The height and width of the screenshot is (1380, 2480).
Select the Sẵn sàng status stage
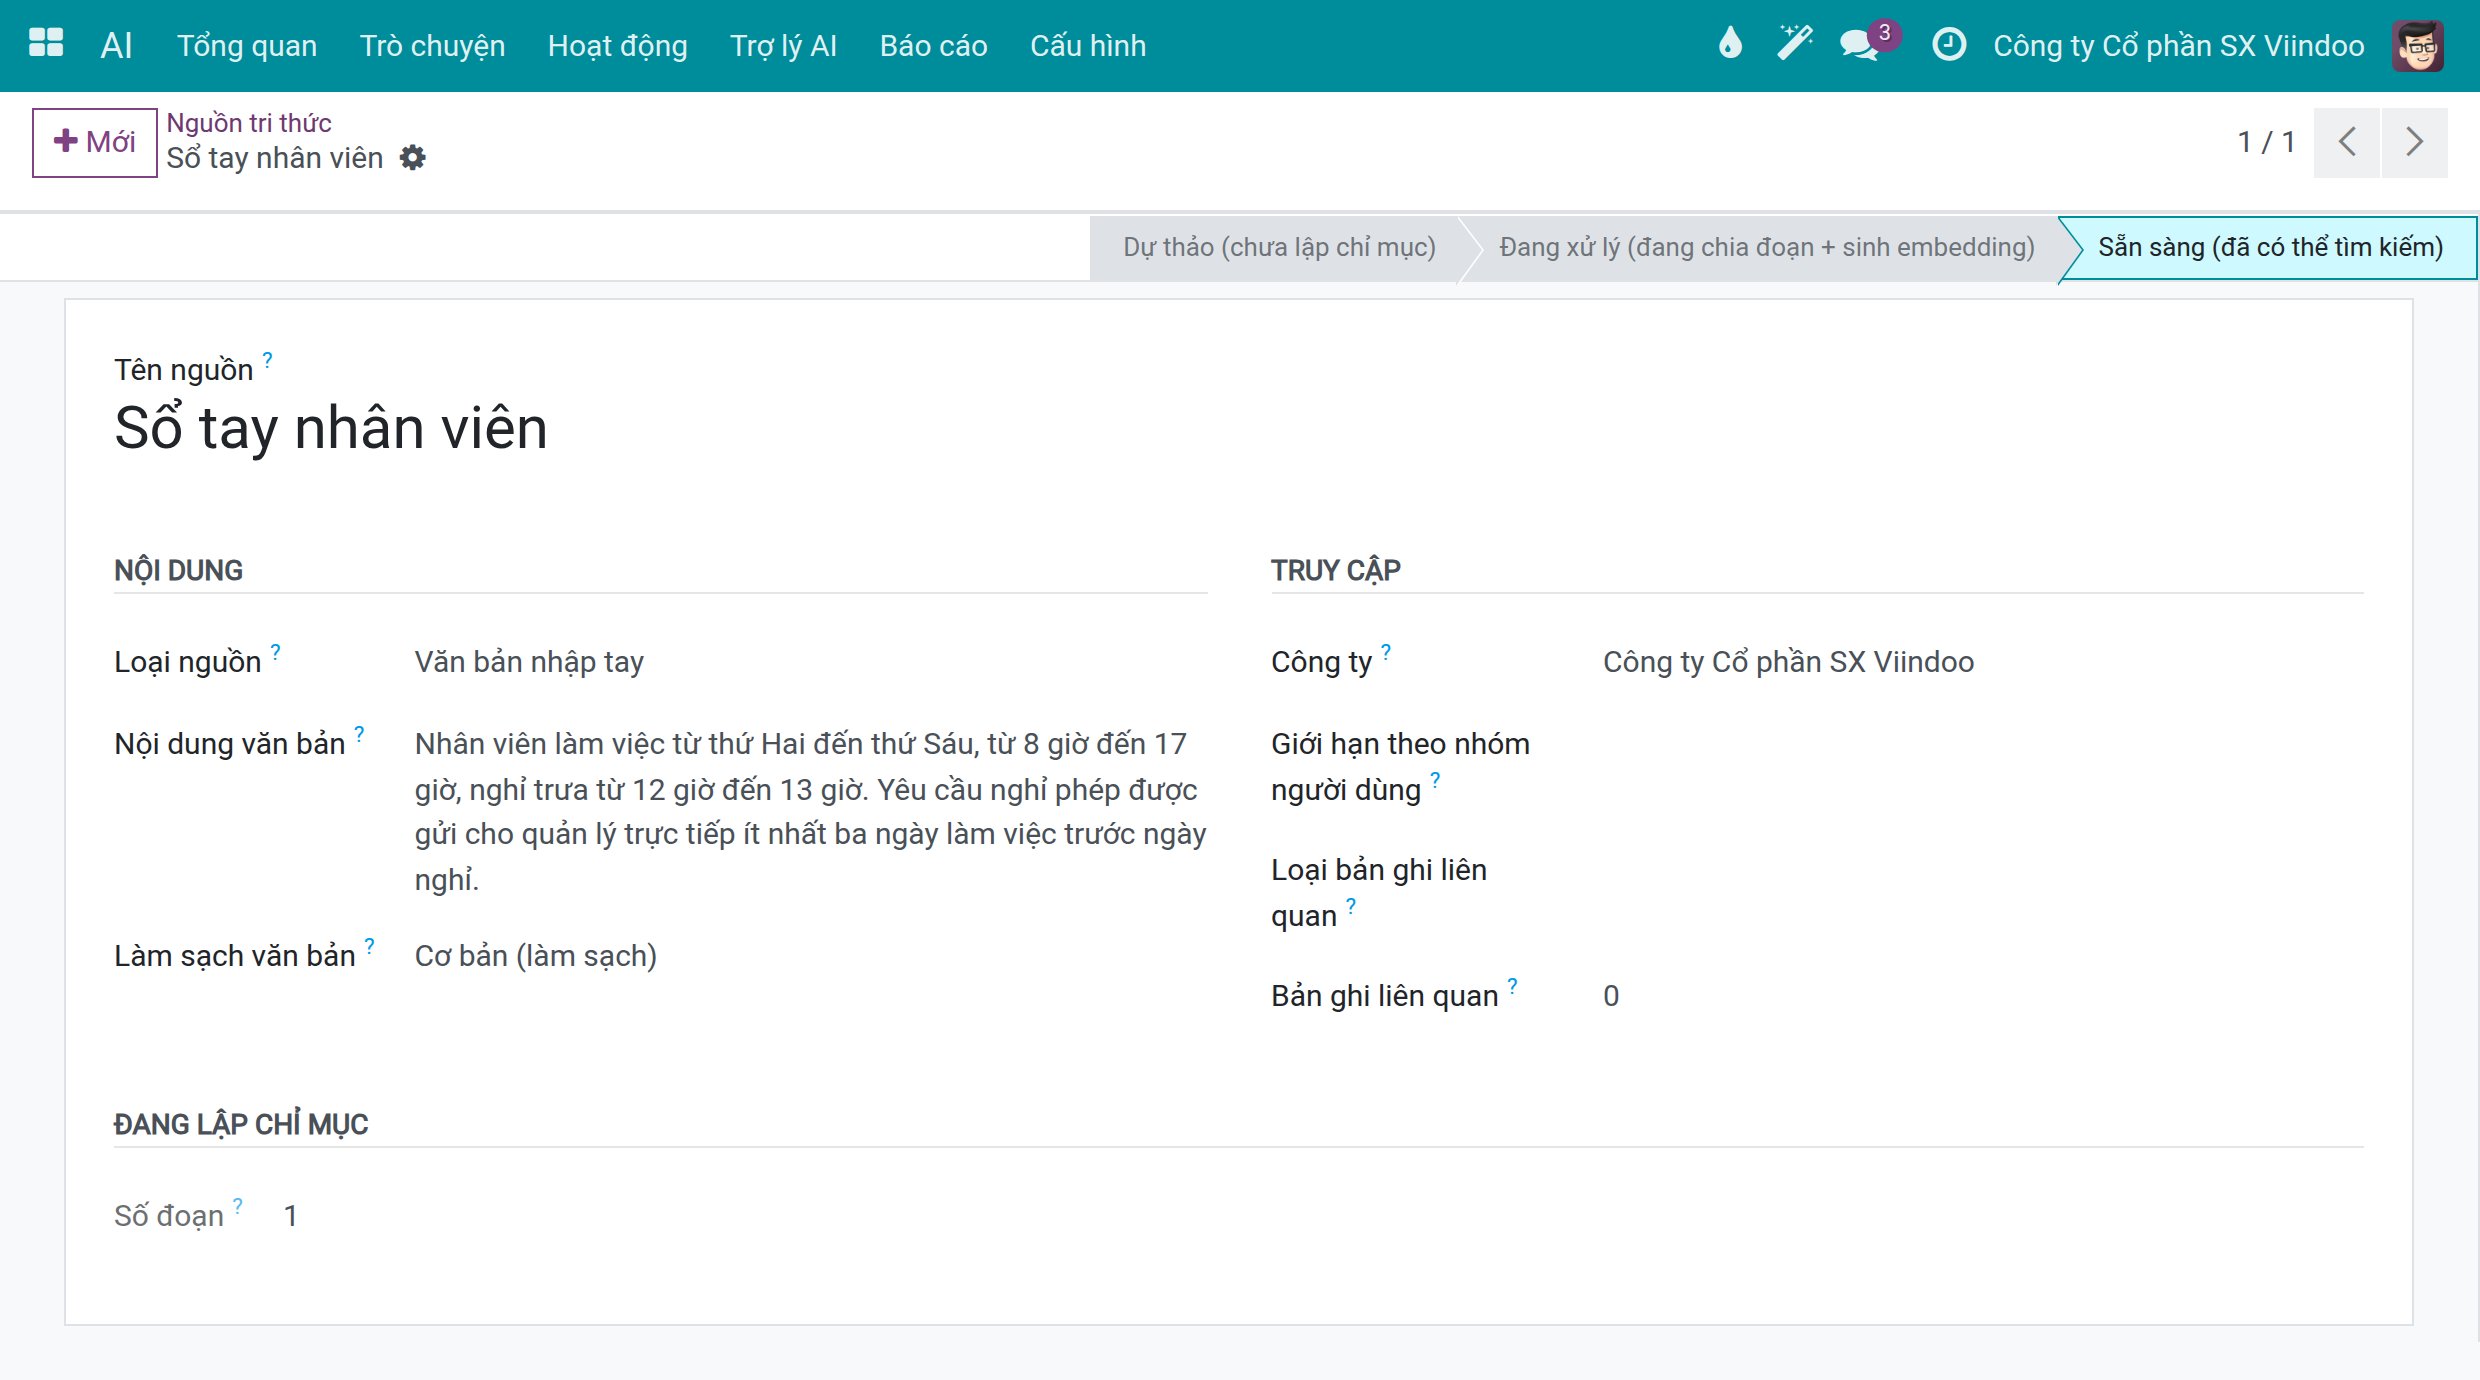point(2270,247)
